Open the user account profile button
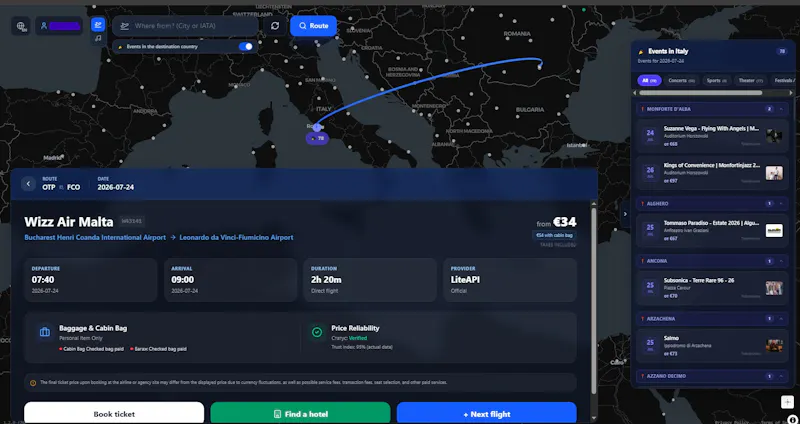Viewport: 800px width, 424px height. pos(59,26)
